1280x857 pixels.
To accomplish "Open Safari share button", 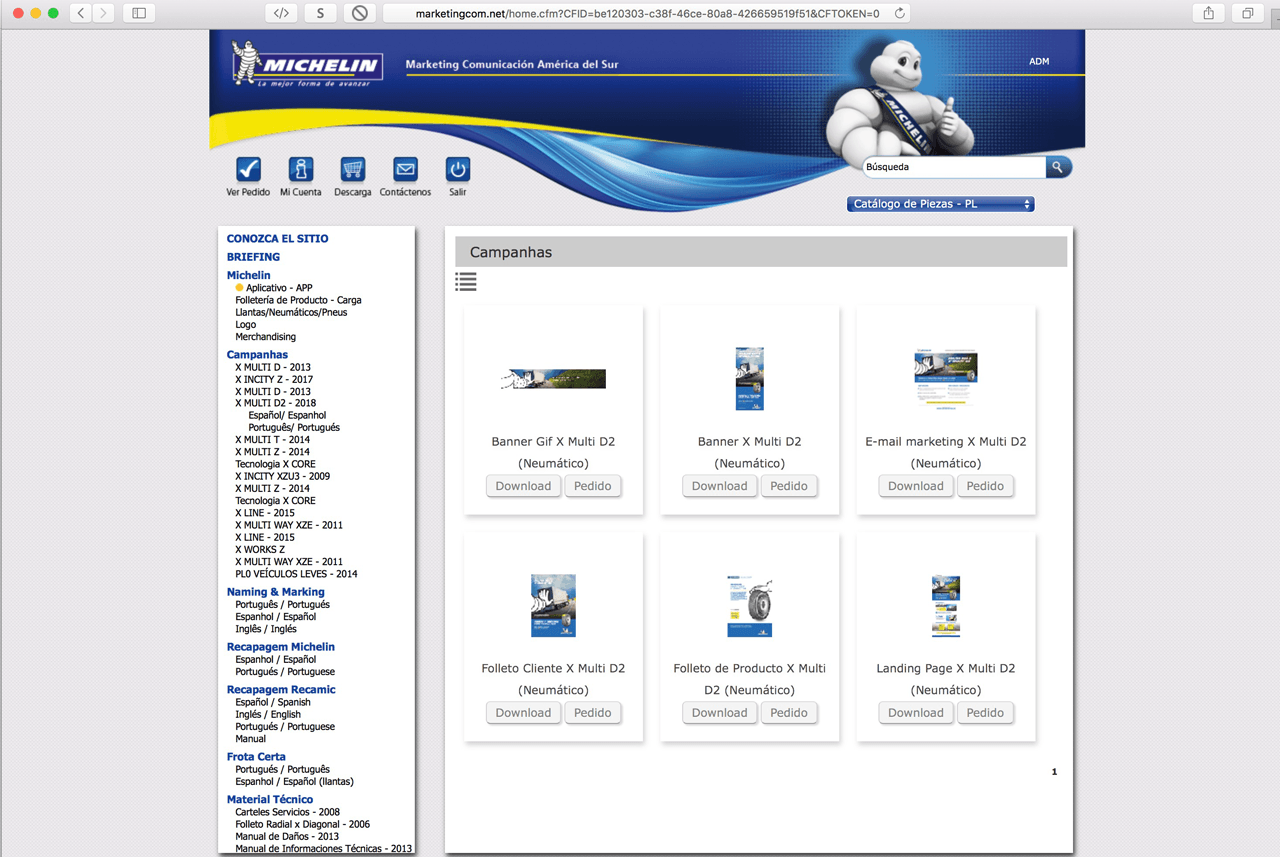I will click(x=1209, y=13).
